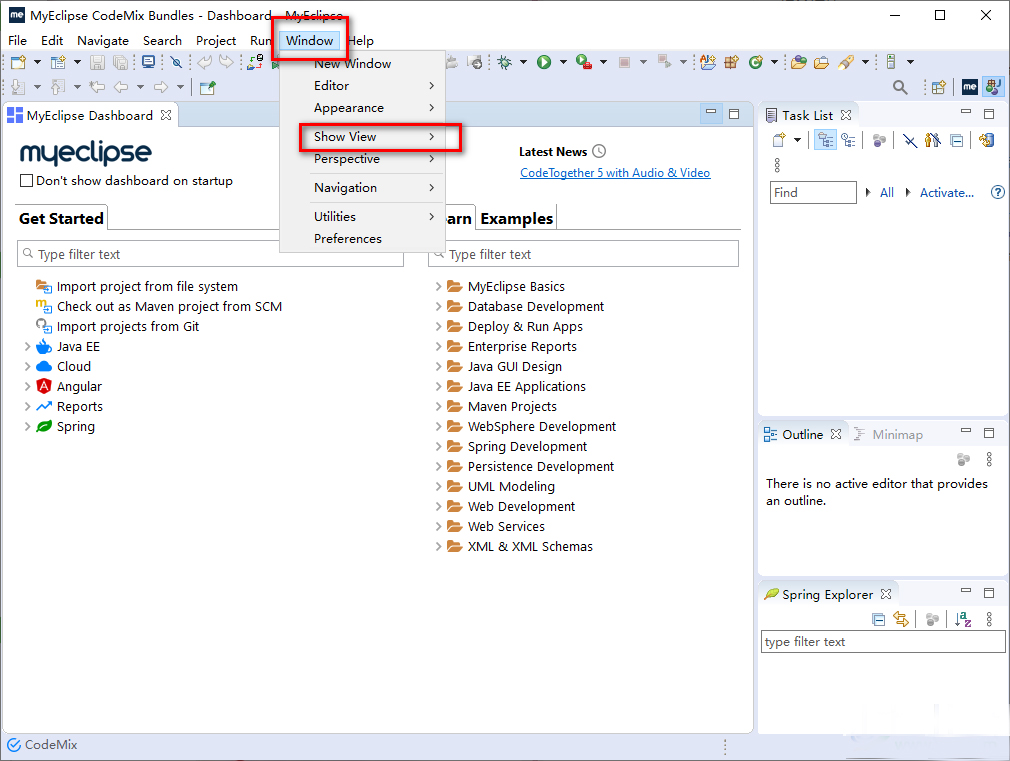The width and height of the screenshot is (1010, 761).
Task: Click Synchronize Changed icon in Task List
Action: (986, 140)
